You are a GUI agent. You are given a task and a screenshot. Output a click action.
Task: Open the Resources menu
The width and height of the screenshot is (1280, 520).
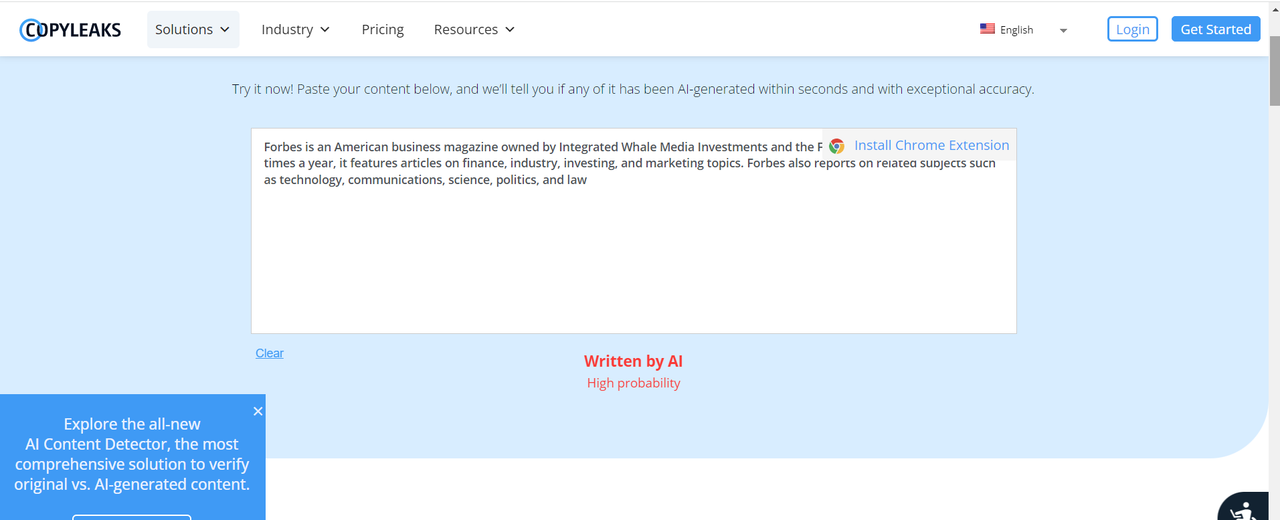[x=474, y=29]
